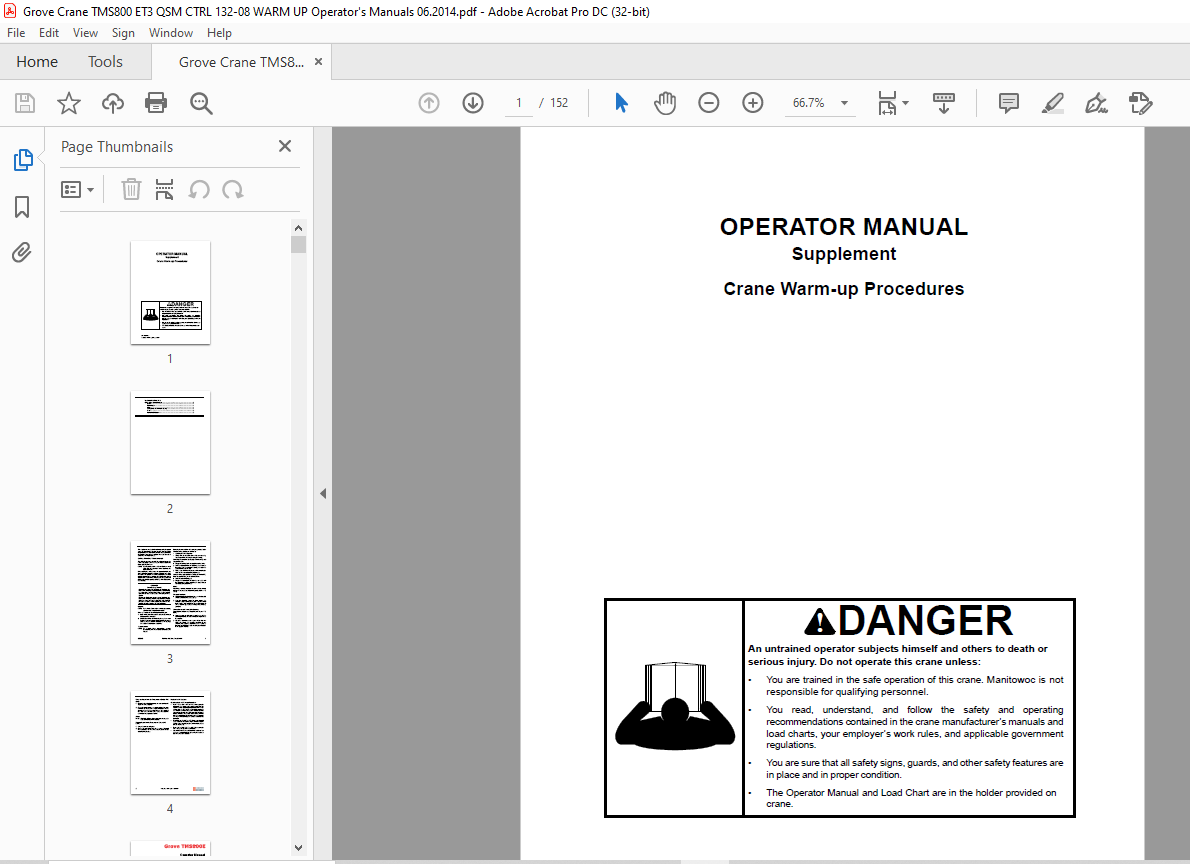Click the Fit page width tool
1190x864 pixels.
[887, 102]
